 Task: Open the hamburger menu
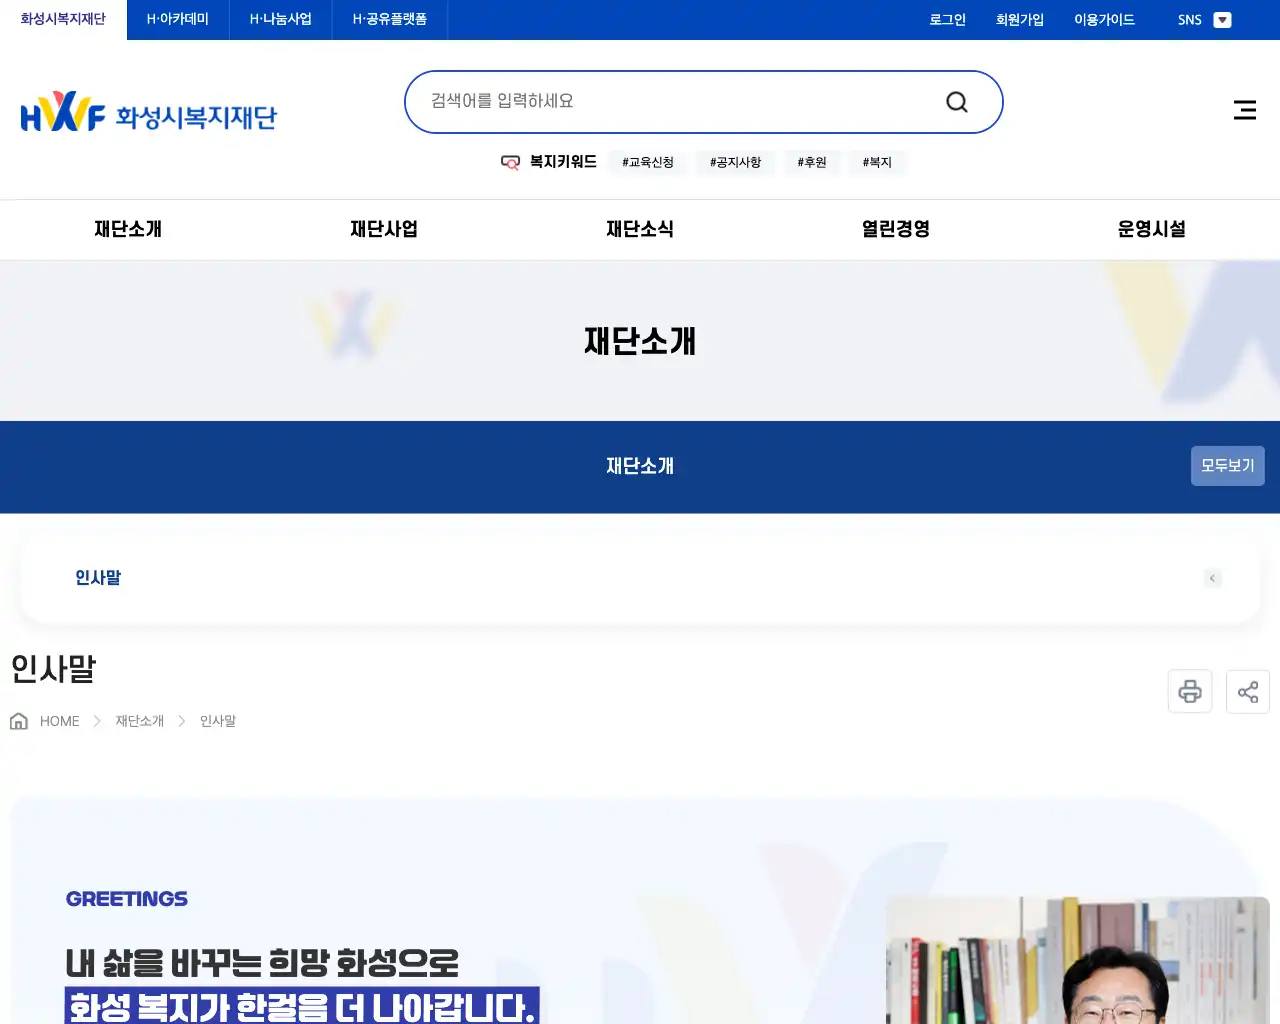[1244, 110]
